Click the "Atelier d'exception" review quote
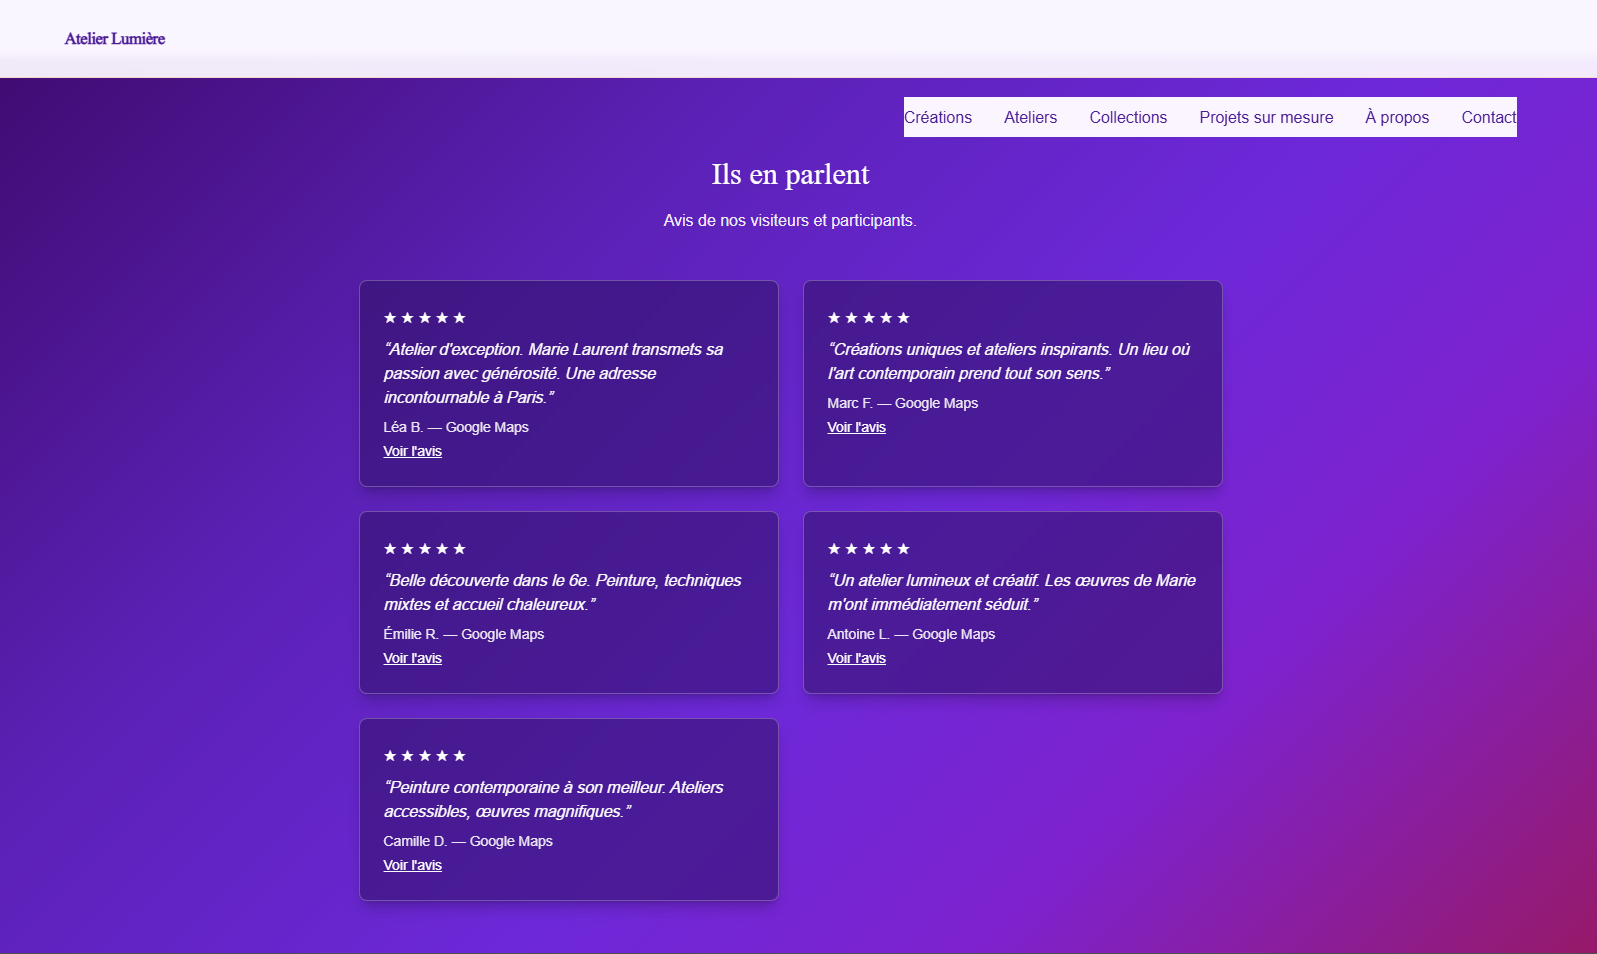The image size is (1597, 954). (x=553, y=373)
